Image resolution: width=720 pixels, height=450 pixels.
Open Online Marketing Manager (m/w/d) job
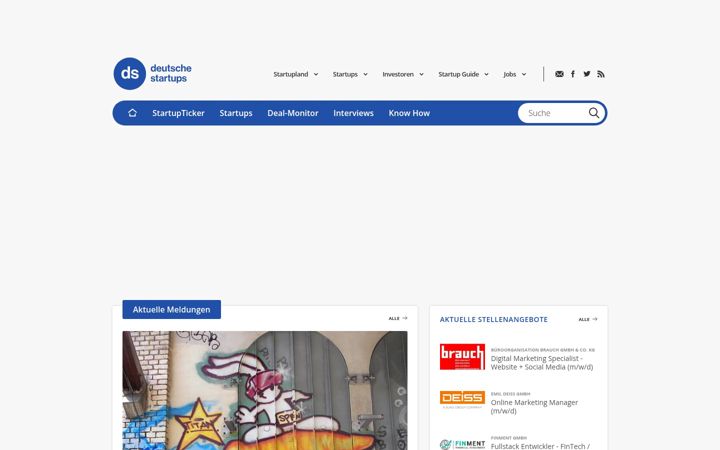coord(534,406)
